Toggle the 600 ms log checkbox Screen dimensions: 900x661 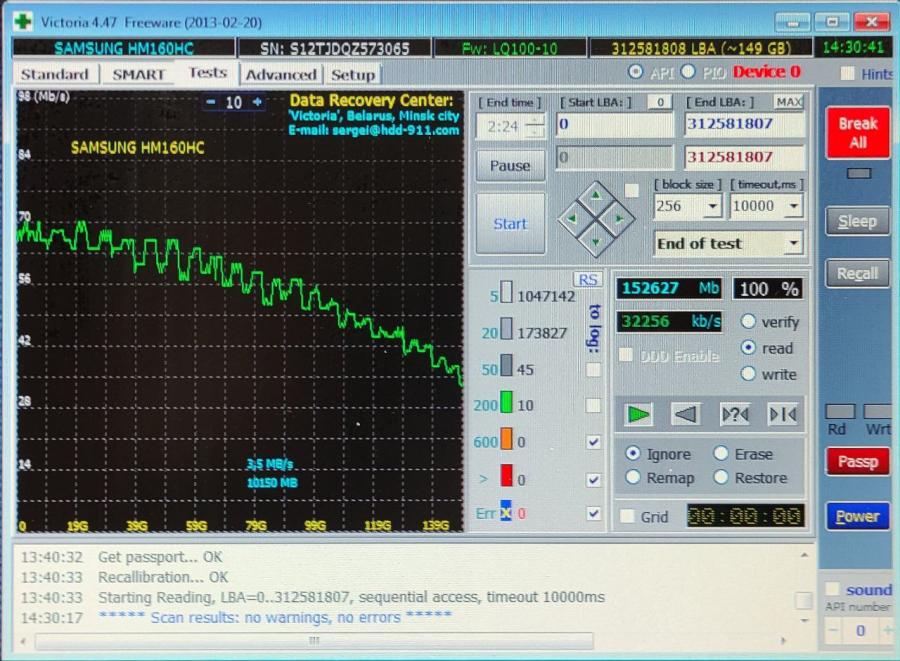point(594,442)
